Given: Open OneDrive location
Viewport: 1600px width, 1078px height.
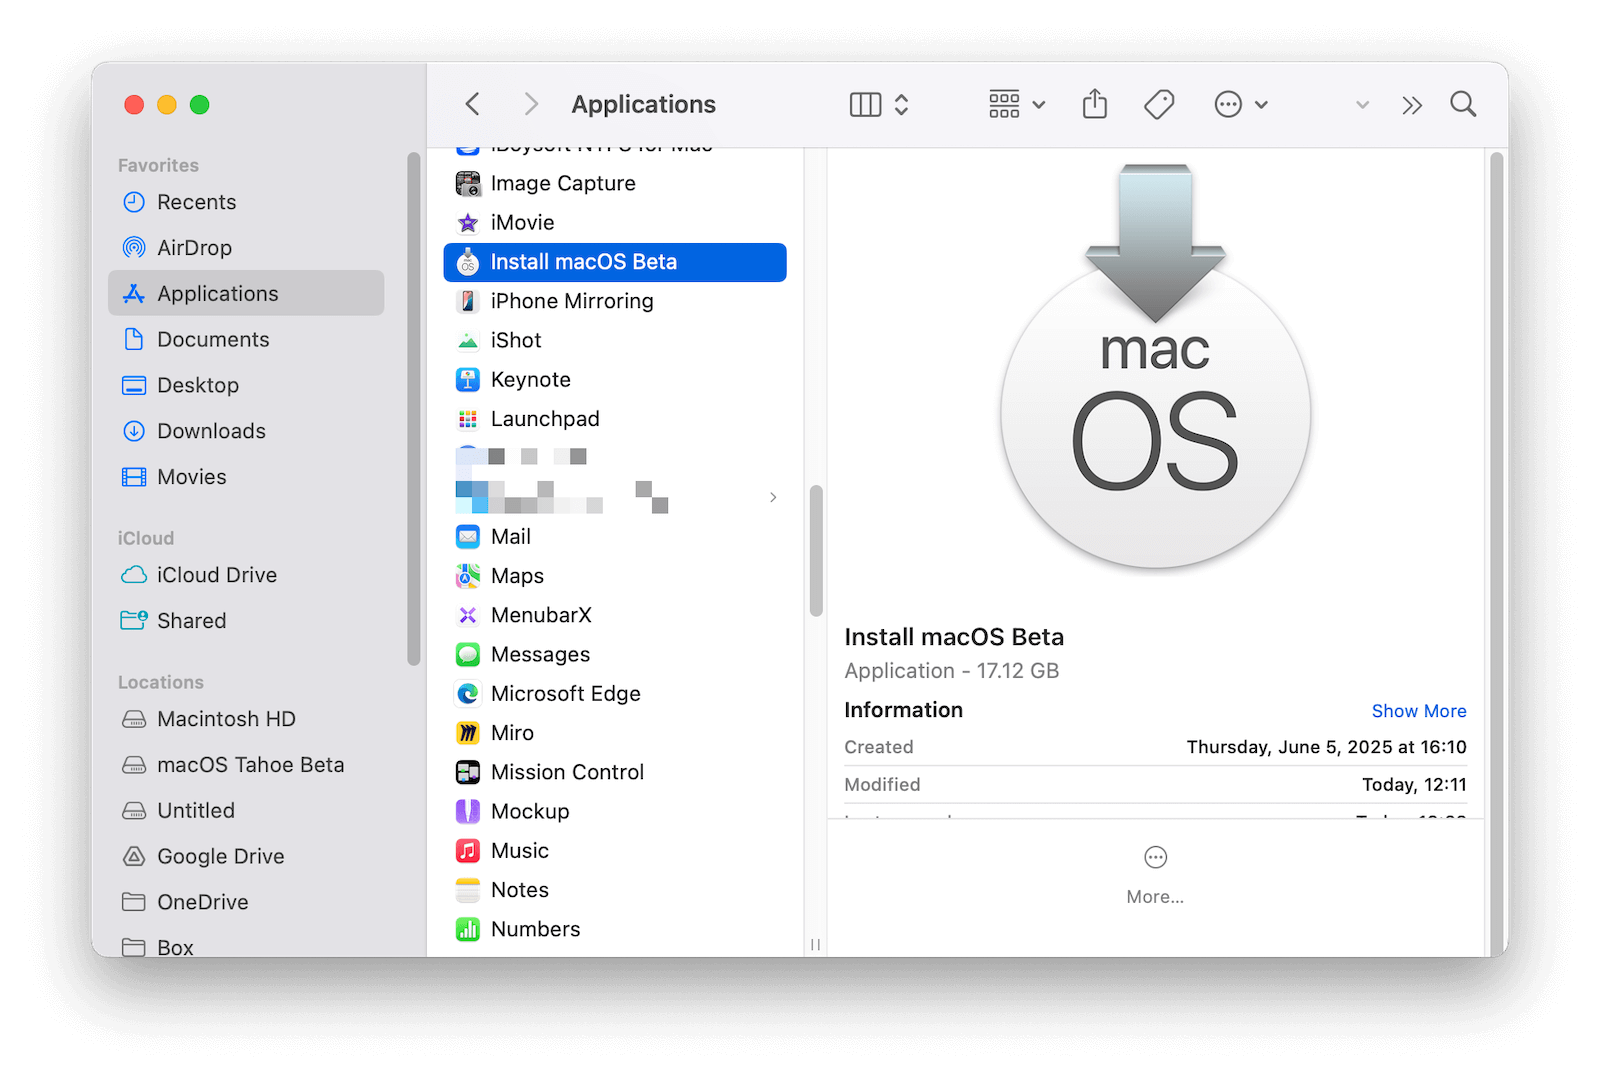Looking at the screenshot, I should coord(246,902).
